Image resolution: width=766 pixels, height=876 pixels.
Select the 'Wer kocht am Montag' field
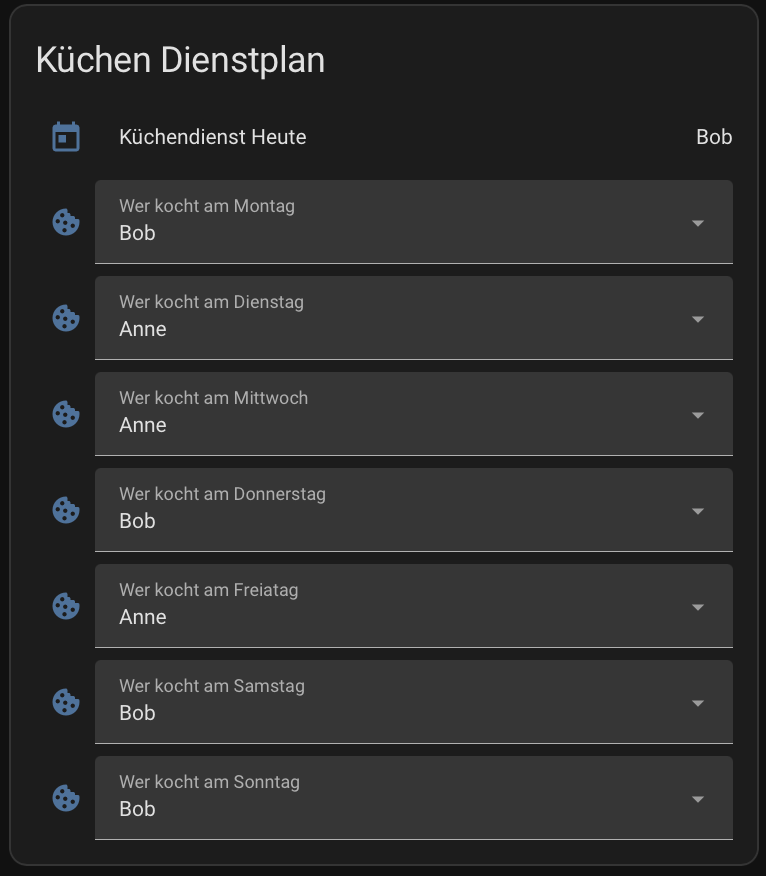(x=380, y=222)
